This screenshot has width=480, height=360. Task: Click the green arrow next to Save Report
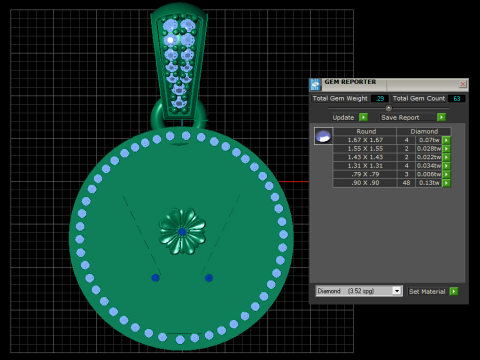pyautogui.click(x=441, y=117)
